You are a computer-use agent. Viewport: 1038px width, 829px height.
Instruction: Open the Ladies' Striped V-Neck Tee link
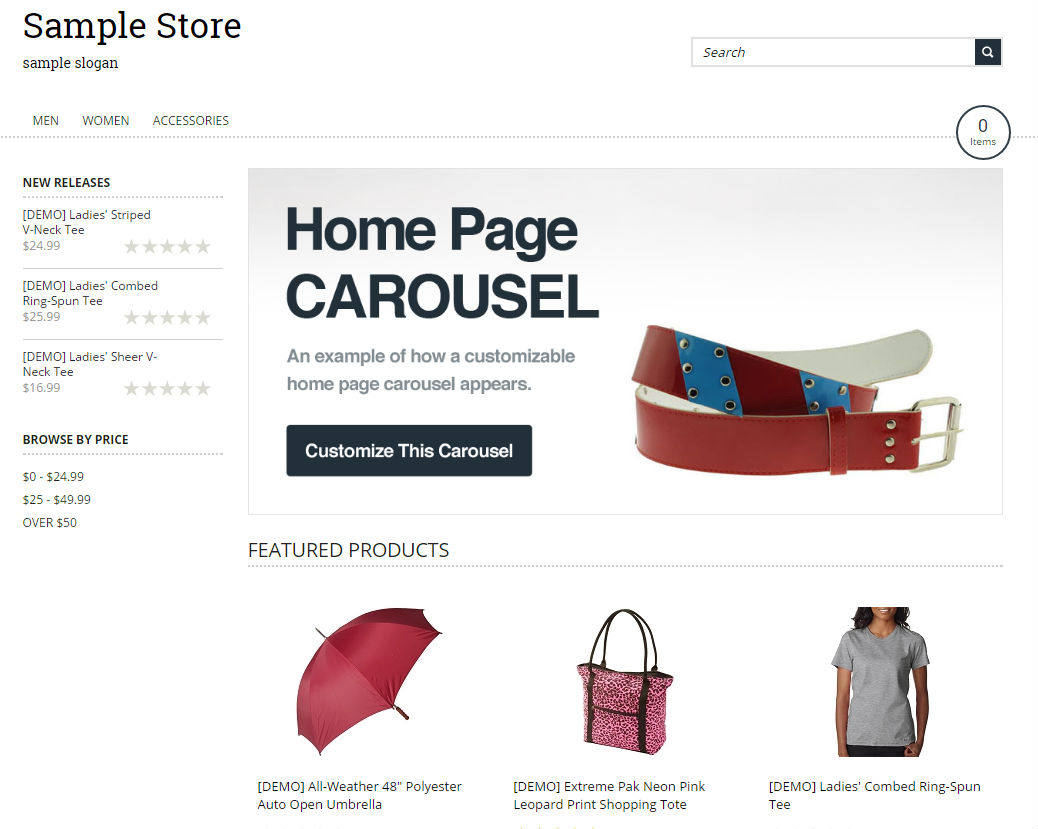87,222
